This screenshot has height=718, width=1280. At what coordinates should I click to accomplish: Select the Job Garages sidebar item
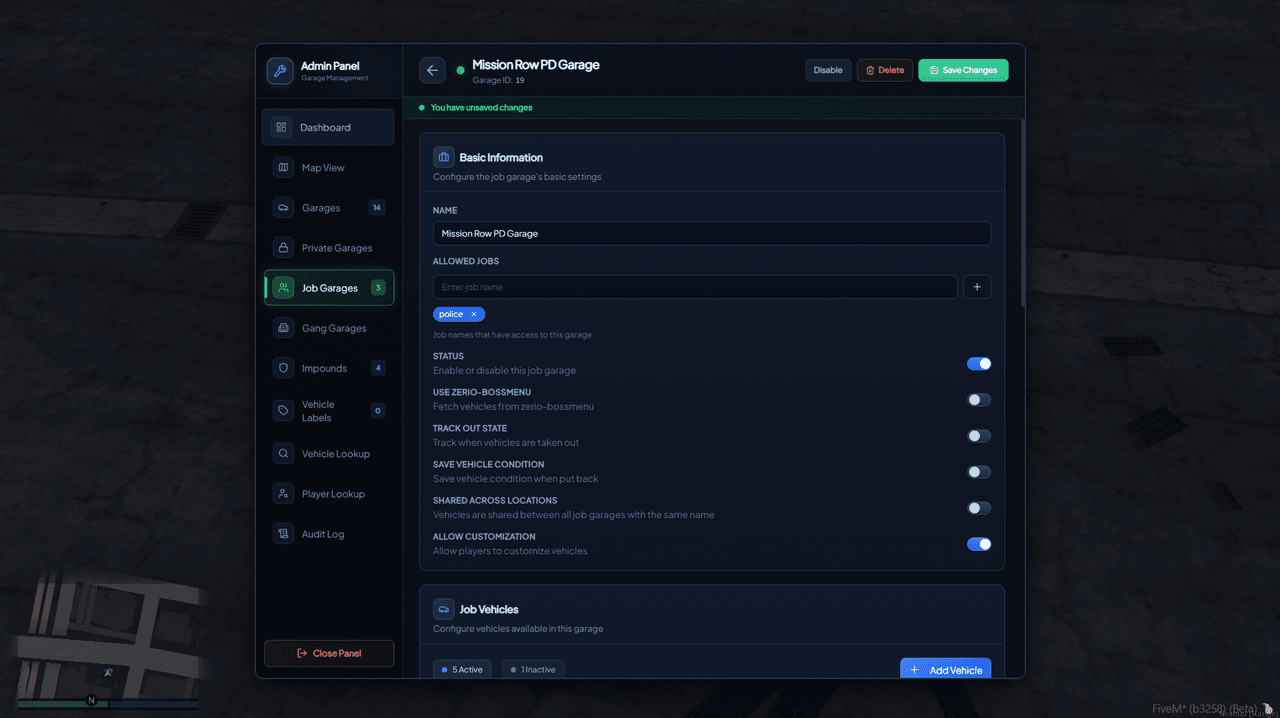click(329, 288)
